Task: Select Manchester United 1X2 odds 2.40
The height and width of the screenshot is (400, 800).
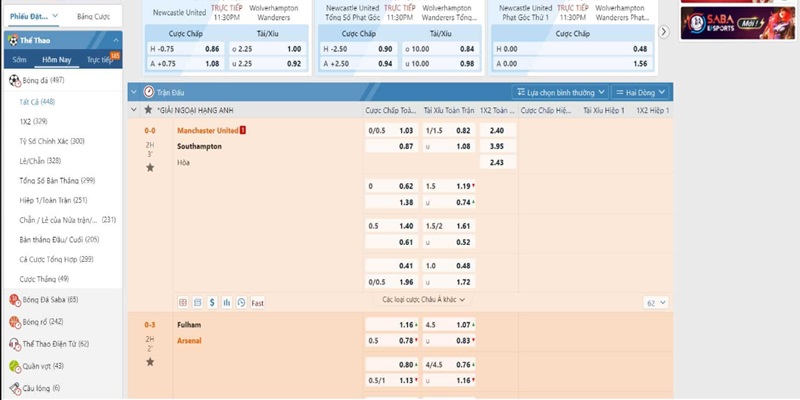Action: click(x=497, y=131)
